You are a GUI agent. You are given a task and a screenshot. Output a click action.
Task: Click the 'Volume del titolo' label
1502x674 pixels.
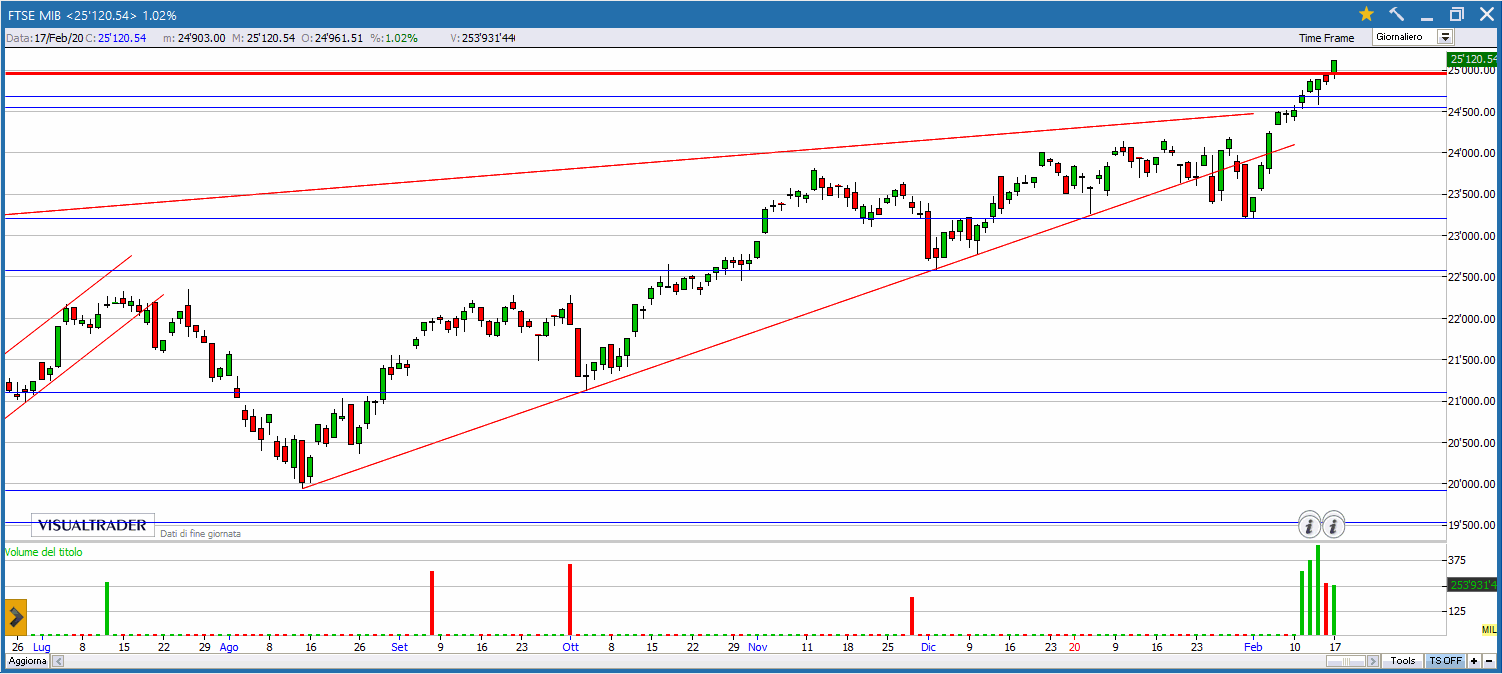45,552
